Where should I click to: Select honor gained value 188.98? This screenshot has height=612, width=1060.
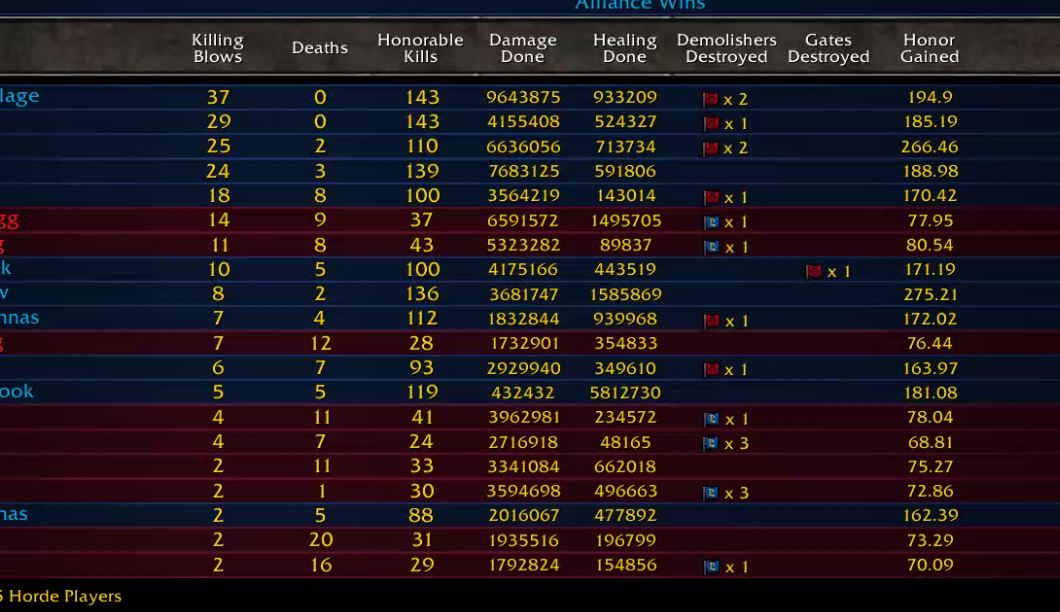tap(930, 171)
